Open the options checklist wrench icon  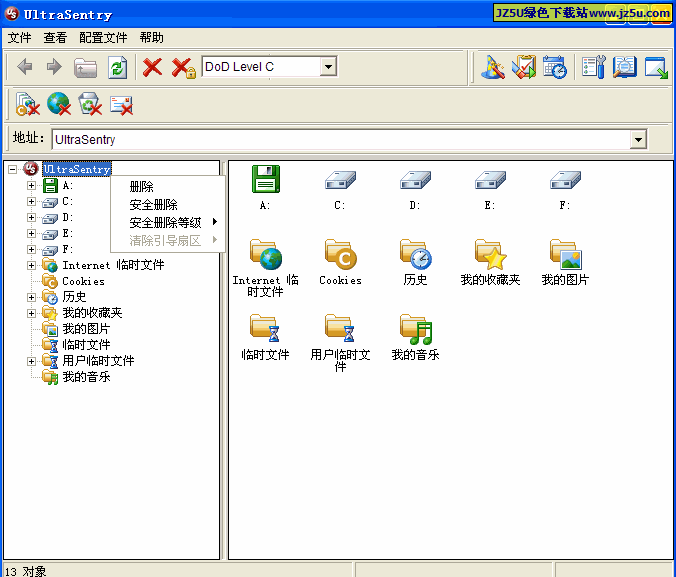point(594,67)
